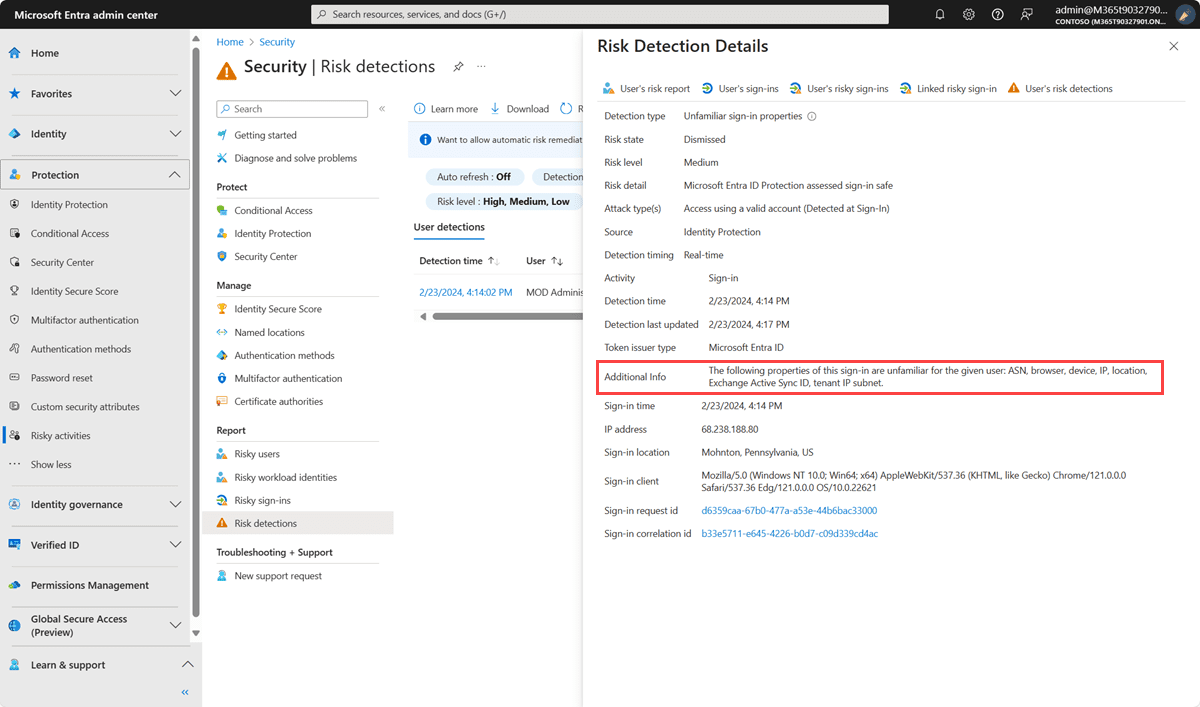Screen dimensions: 1200x707
Task: Open help question mark icon
Action: pos(998,14)
